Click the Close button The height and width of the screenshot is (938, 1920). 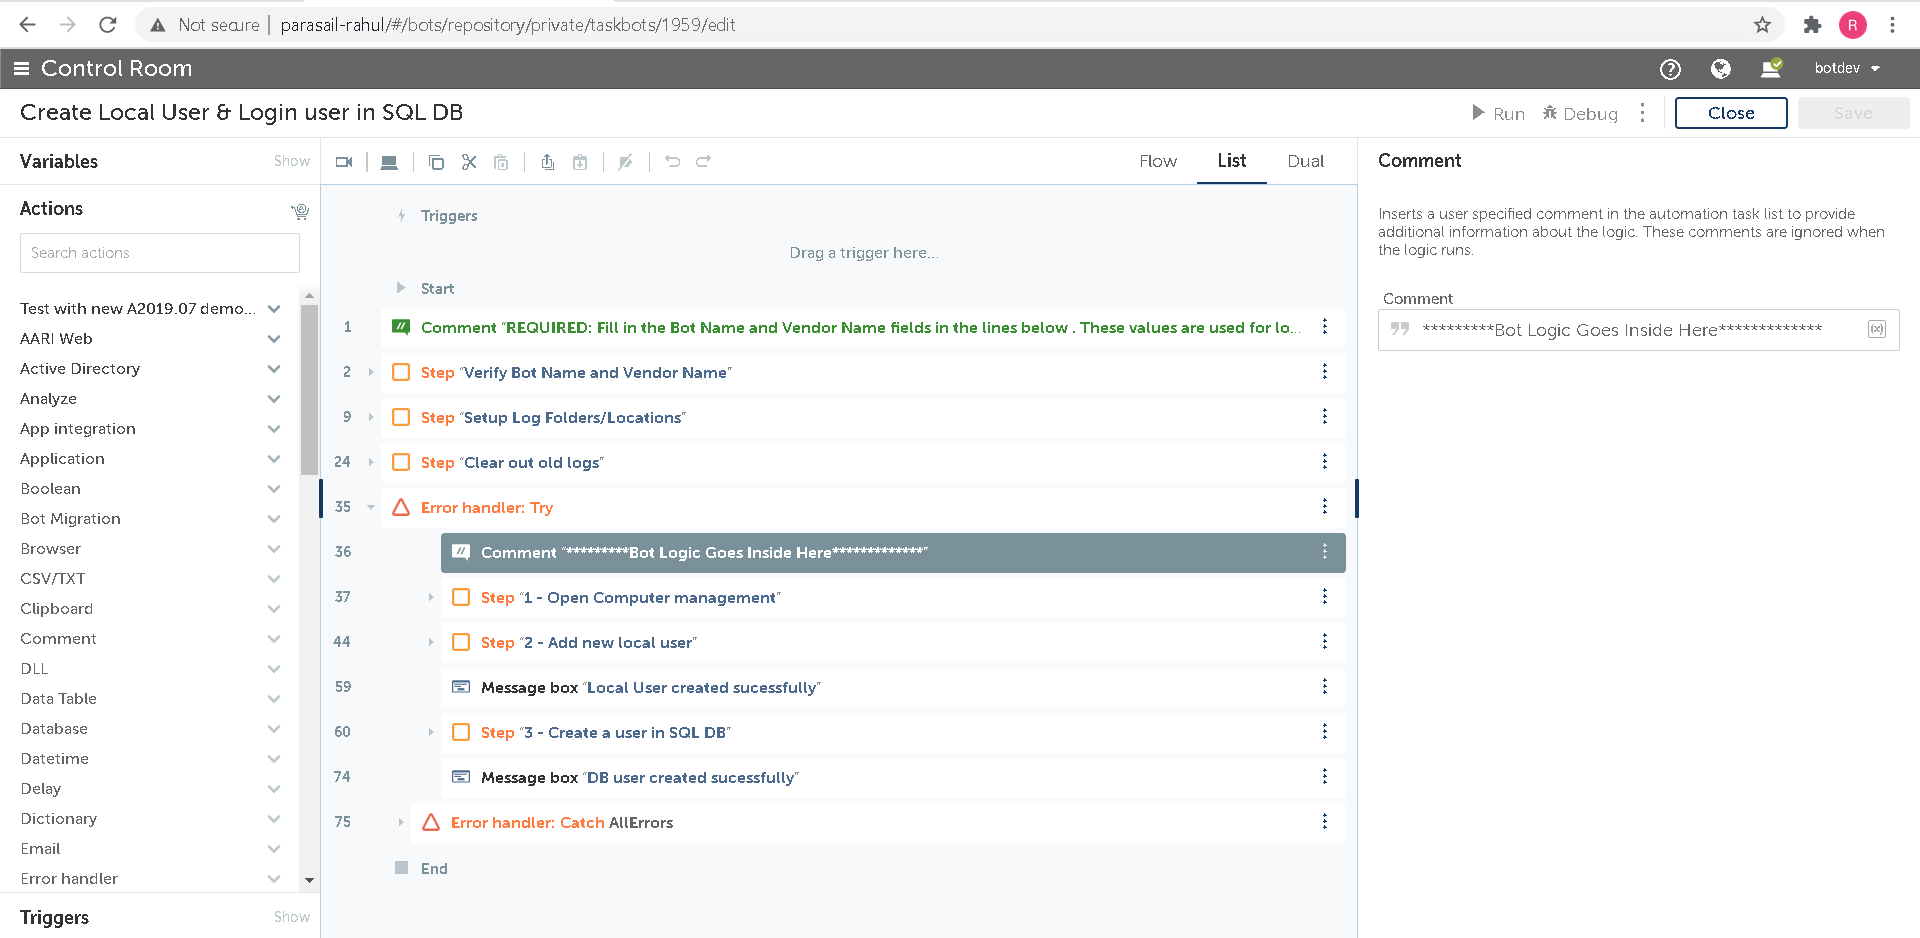point(1730,113)
